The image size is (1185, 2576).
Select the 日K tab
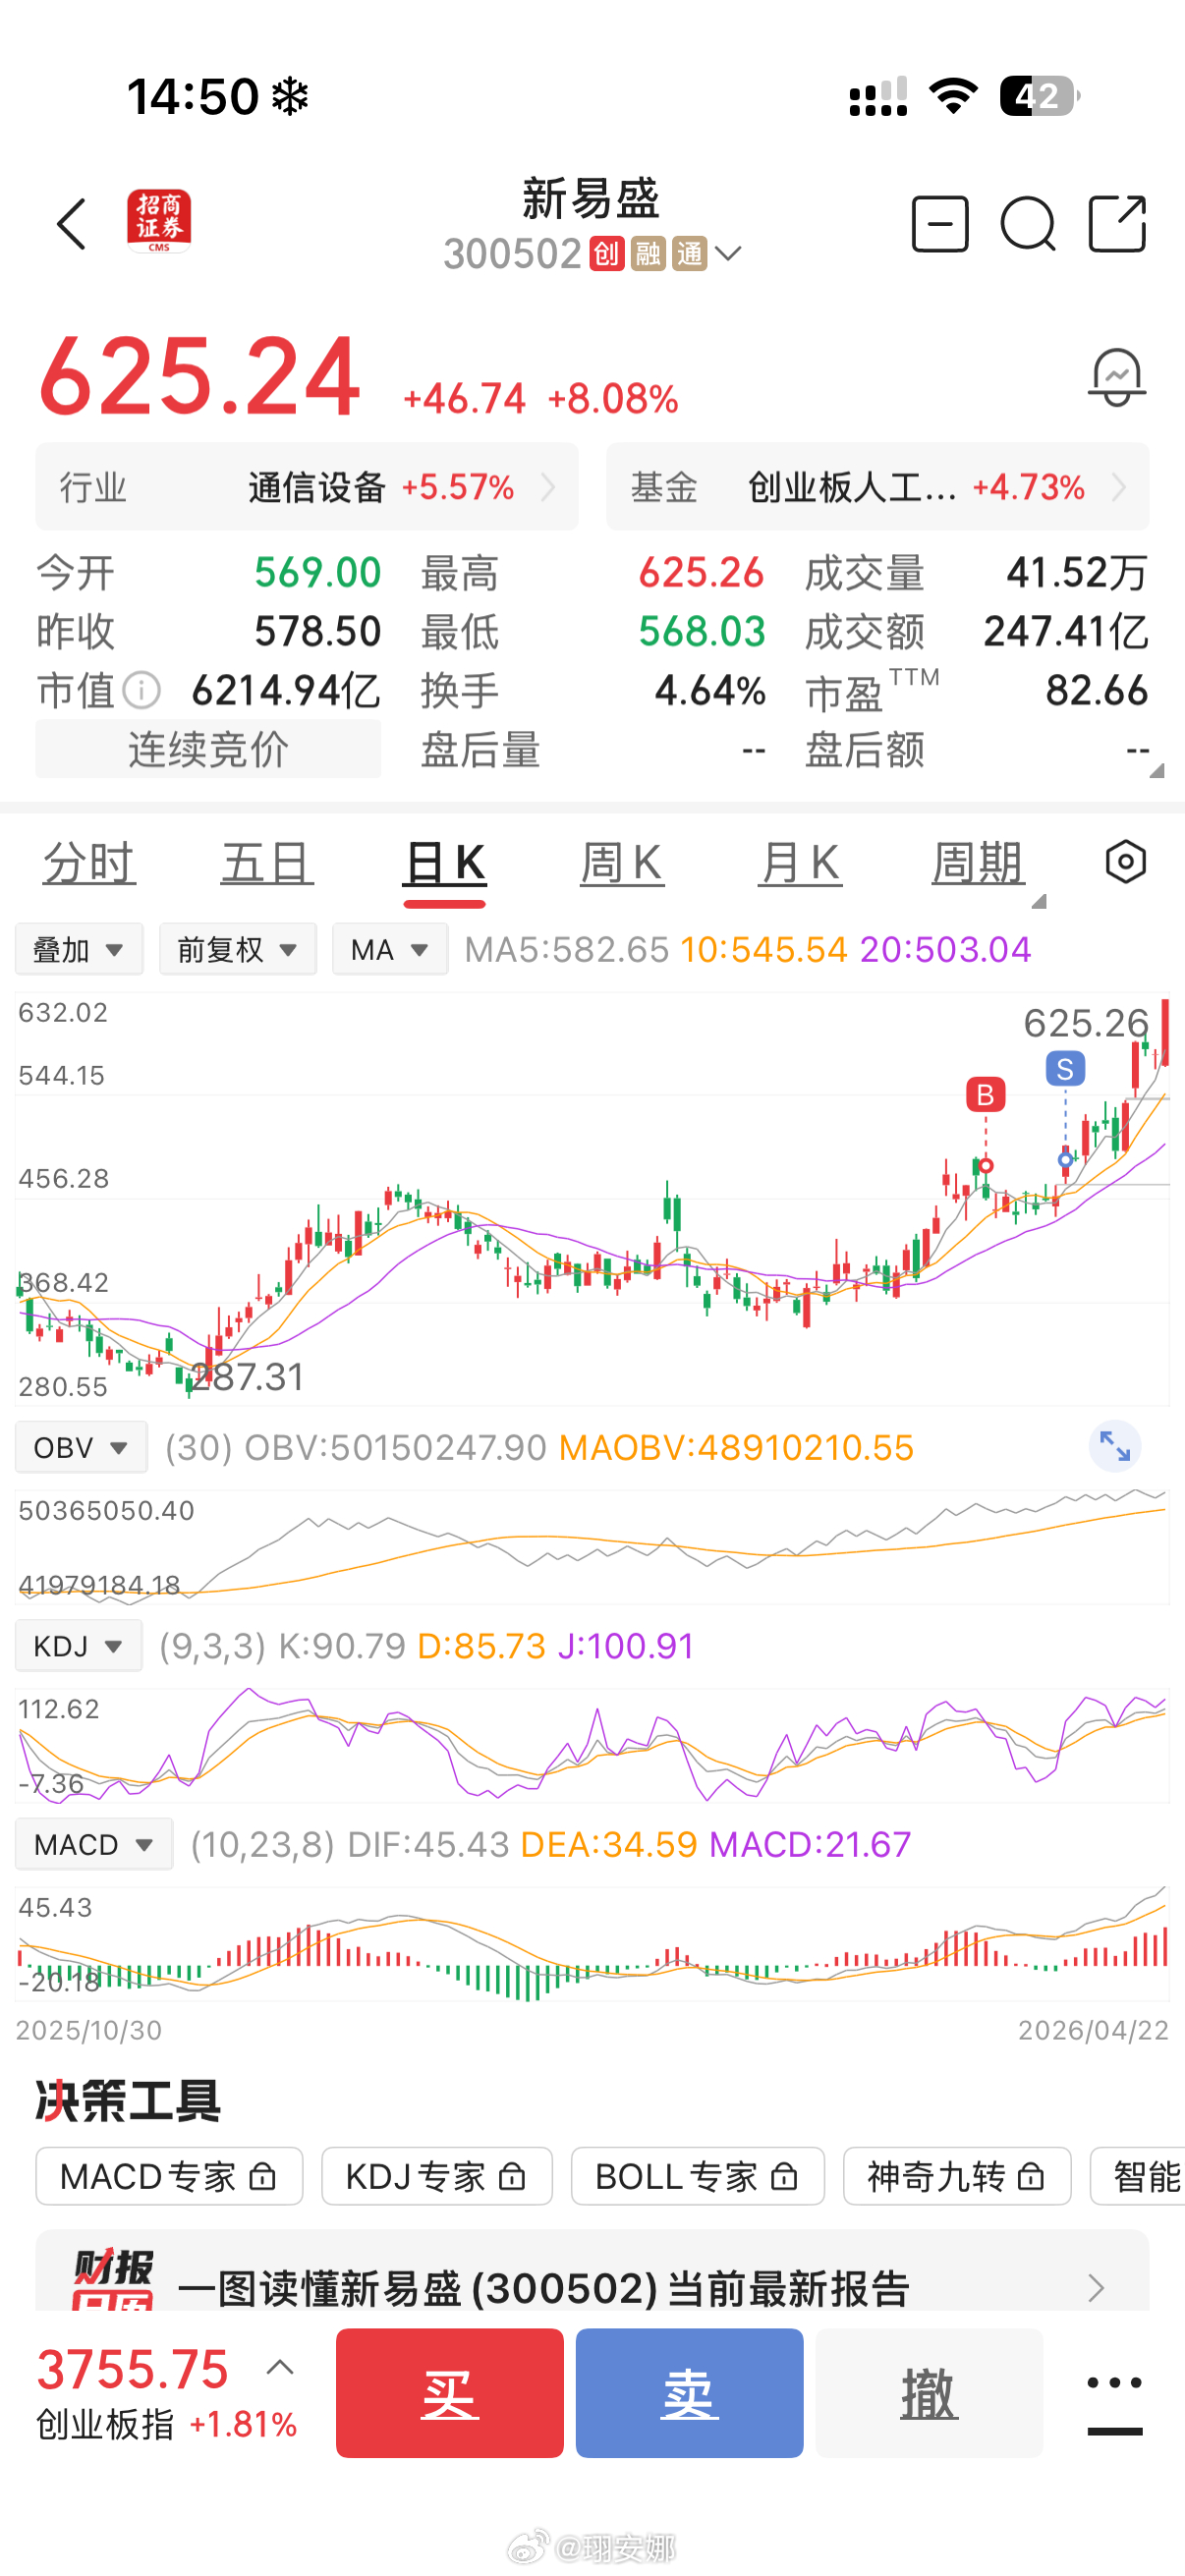[445, 863]
